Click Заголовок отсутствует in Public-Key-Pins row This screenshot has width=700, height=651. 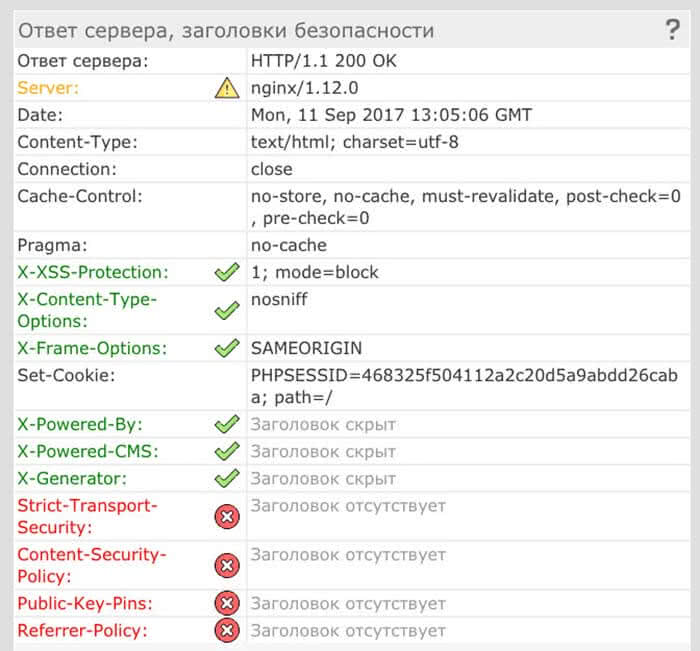click(348, 603)
